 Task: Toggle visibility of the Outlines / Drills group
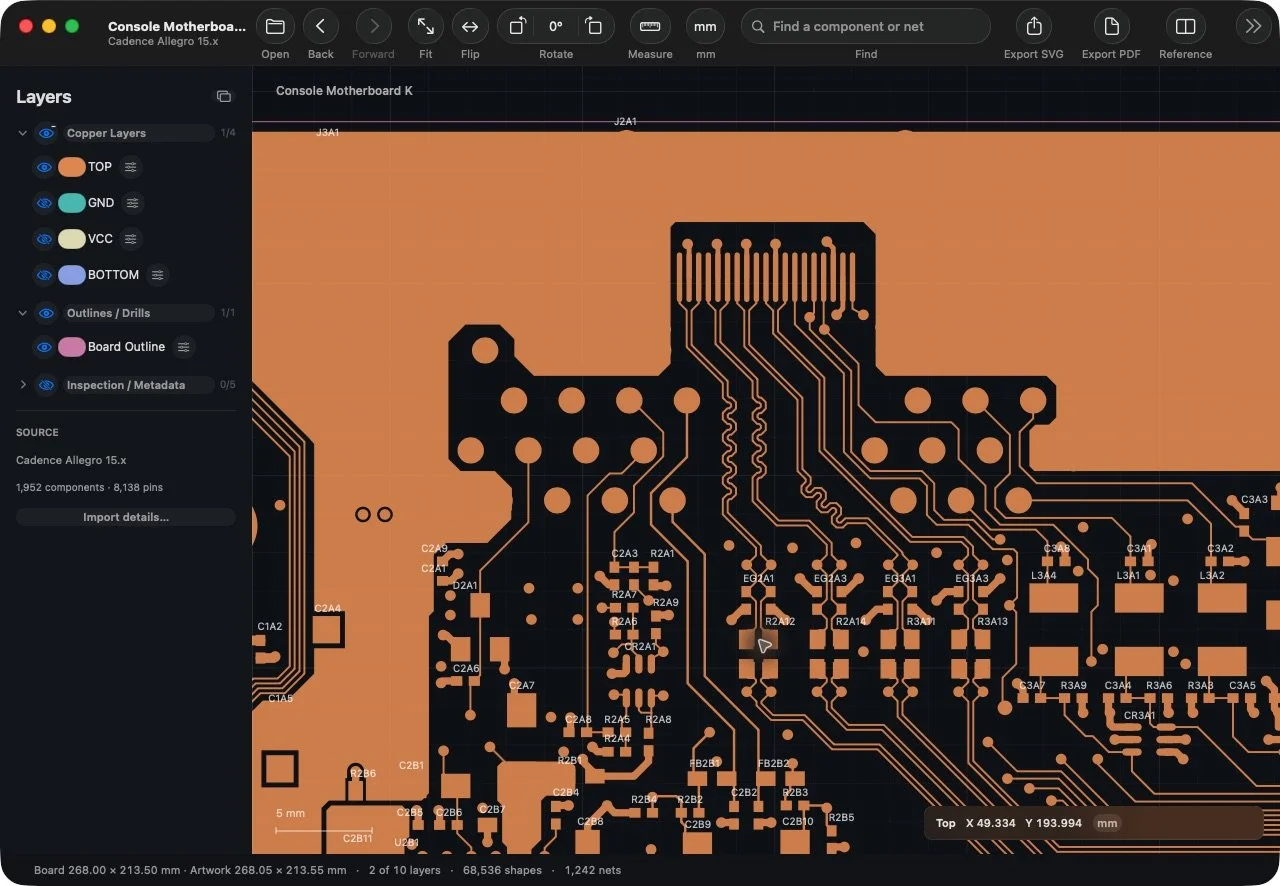46,313
